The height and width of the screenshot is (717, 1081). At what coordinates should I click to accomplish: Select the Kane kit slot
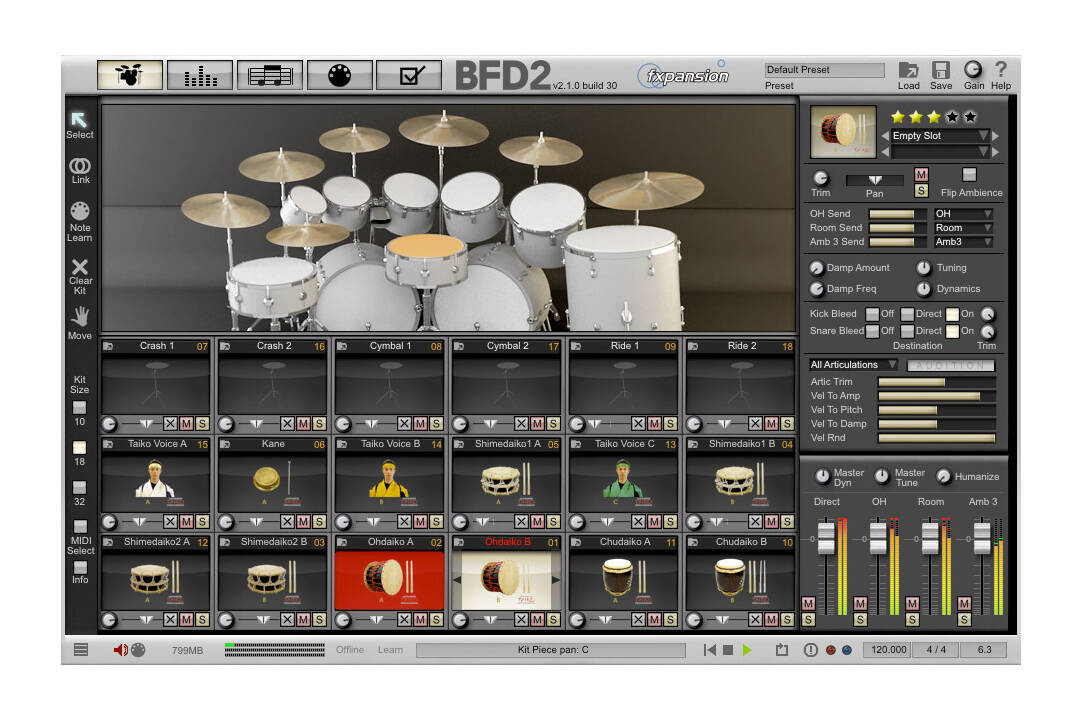[x=272, y=483]
